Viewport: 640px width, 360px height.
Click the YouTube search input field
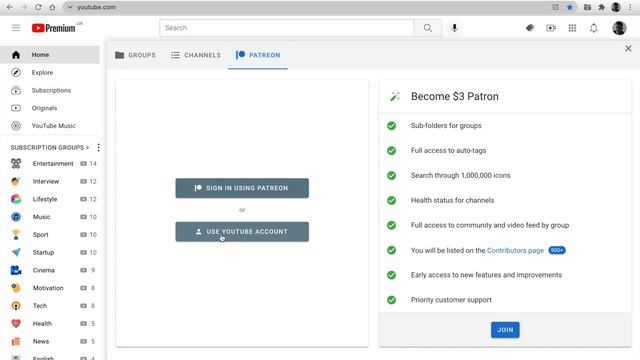[287, 28]
